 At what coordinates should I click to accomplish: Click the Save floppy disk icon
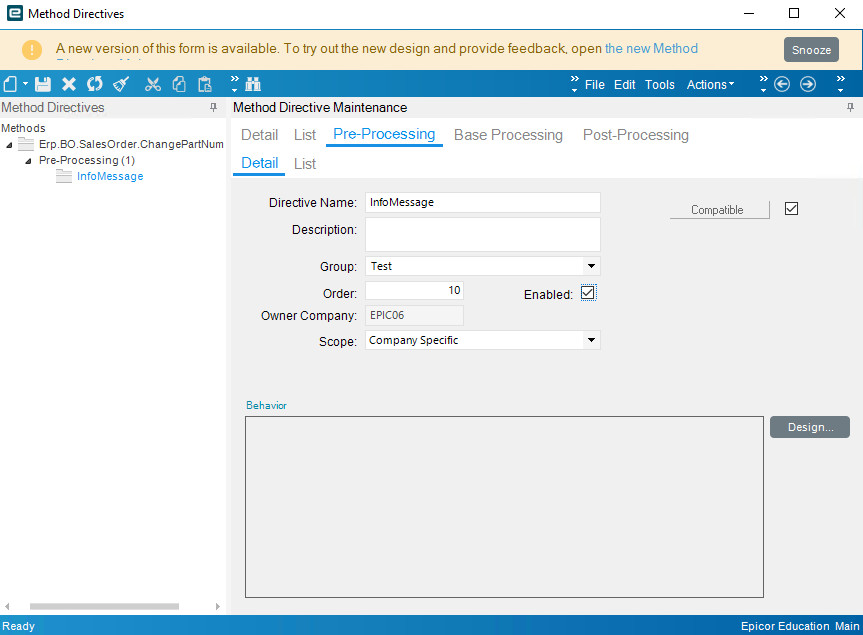(43, 85)
